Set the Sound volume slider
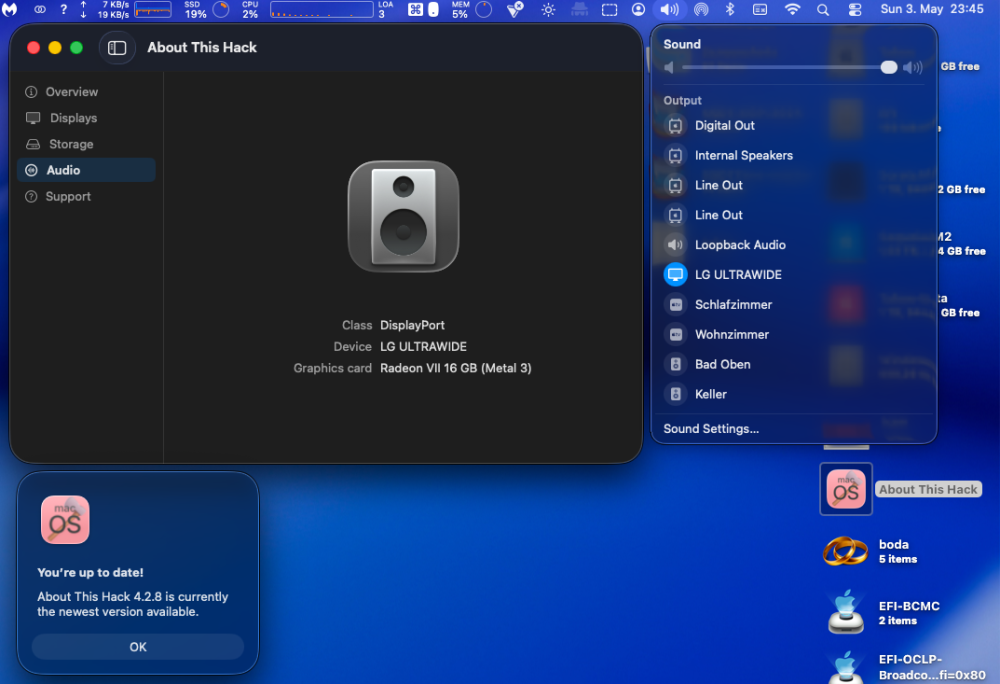 pos(790,67)
